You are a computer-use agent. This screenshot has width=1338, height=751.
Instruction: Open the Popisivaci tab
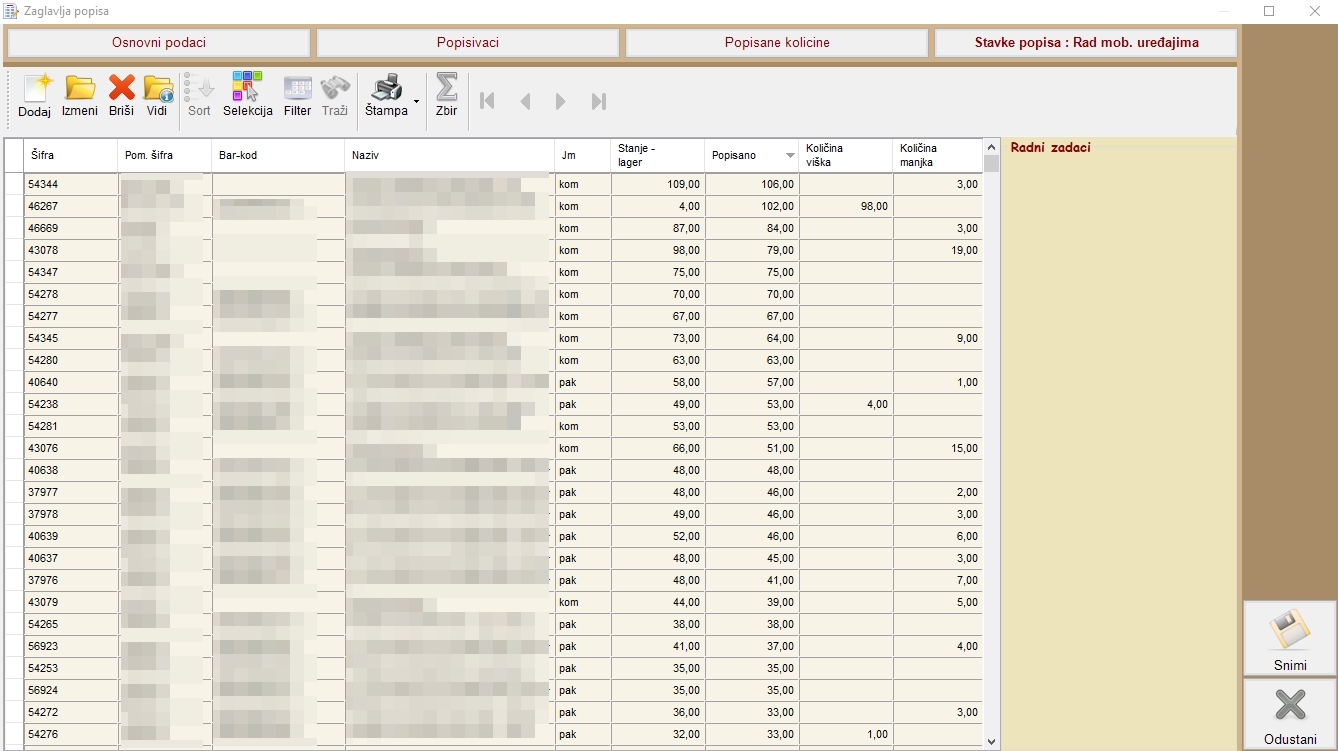point(467,43)
